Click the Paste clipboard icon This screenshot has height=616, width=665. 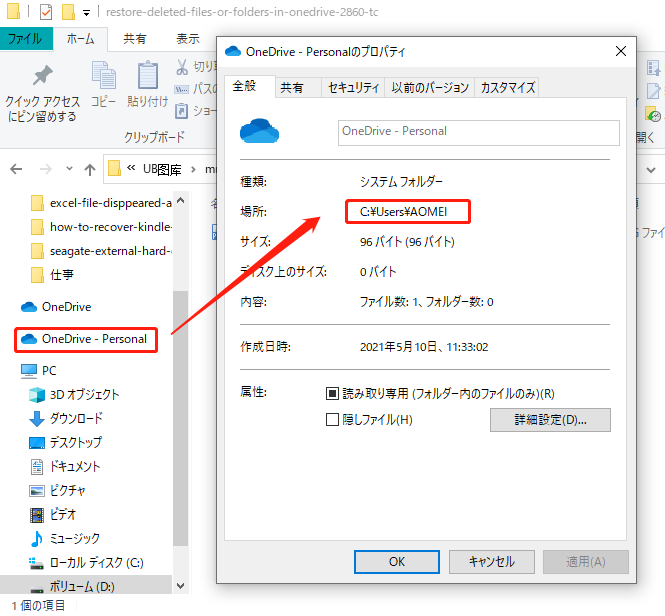(x=148, y=76)
